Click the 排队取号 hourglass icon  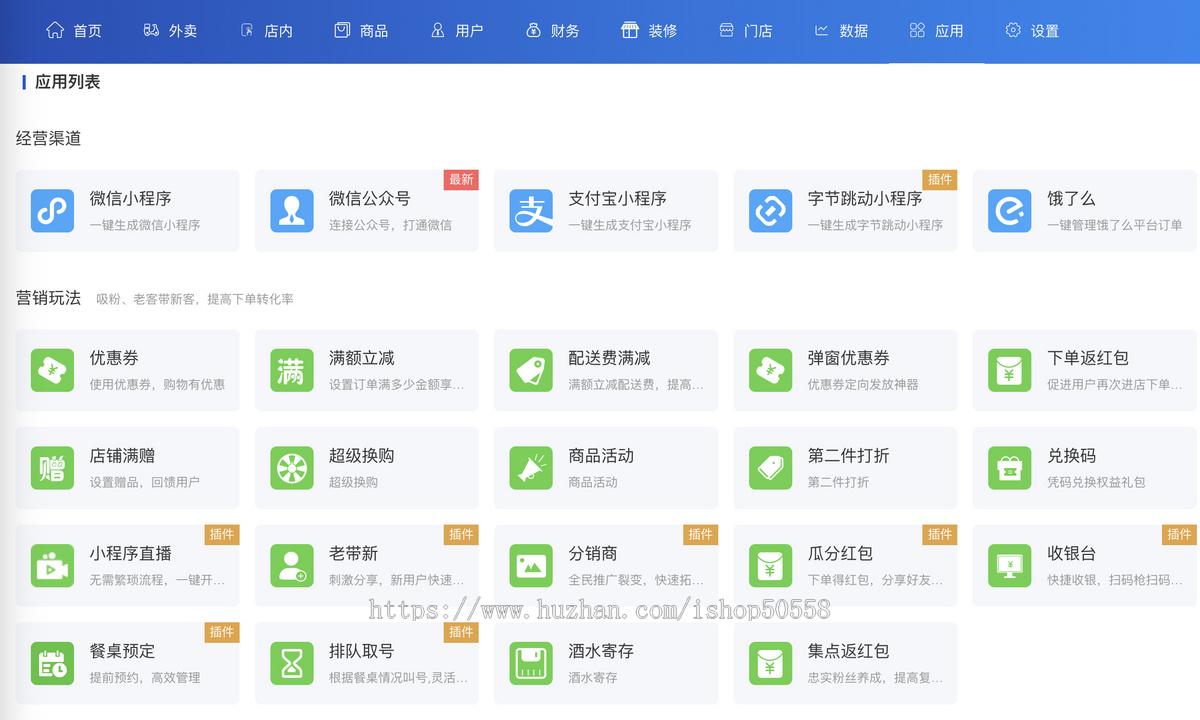click(292, 663)
